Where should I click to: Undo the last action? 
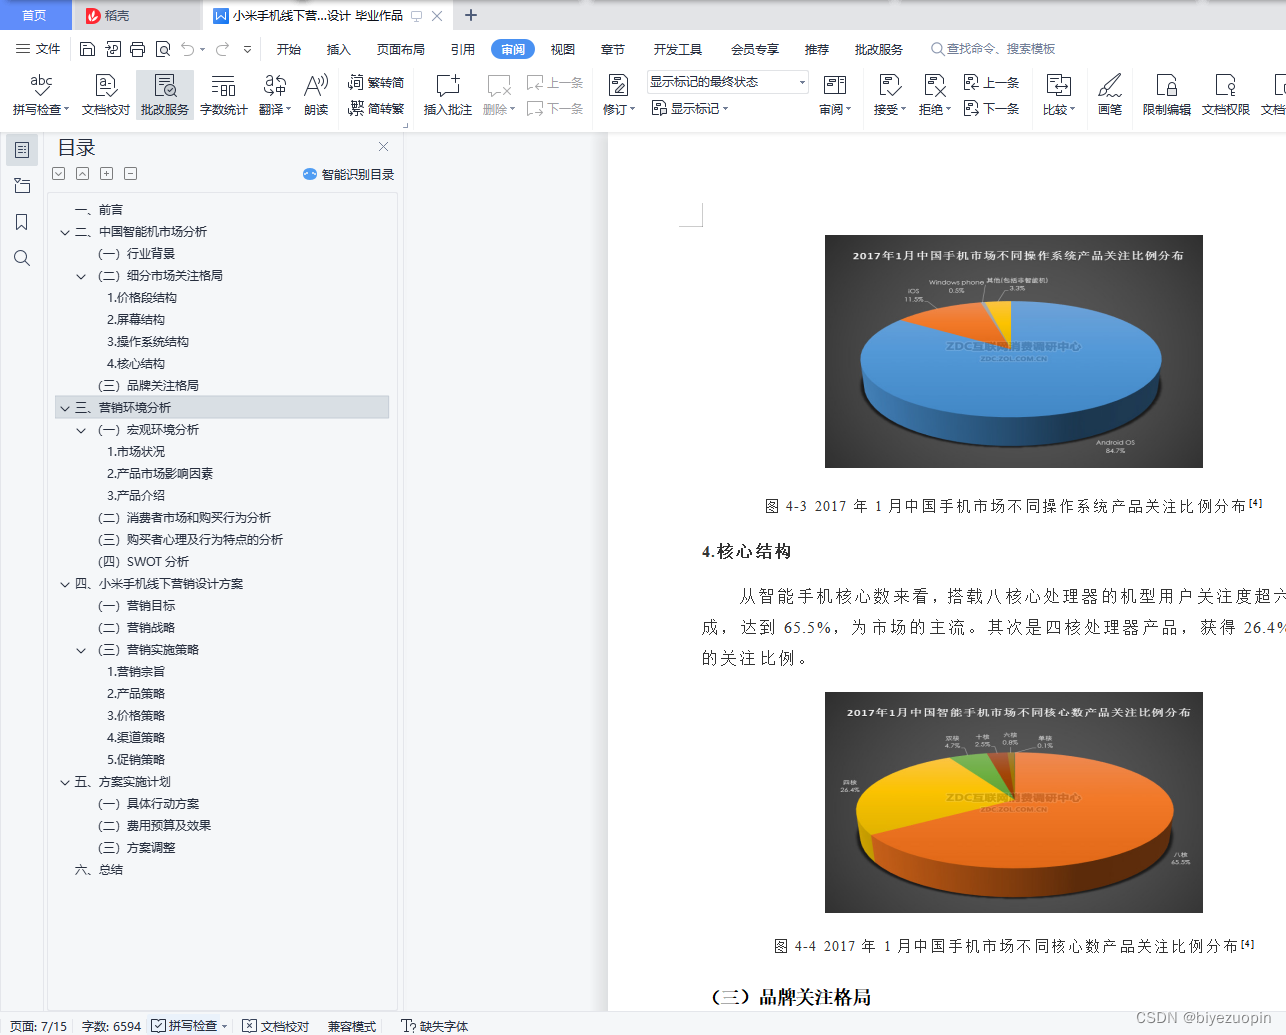188,49
